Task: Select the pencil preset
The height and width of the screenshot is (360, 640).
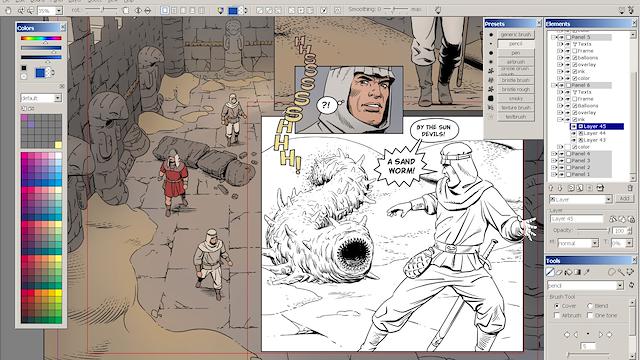Action: tap(516, 44)
